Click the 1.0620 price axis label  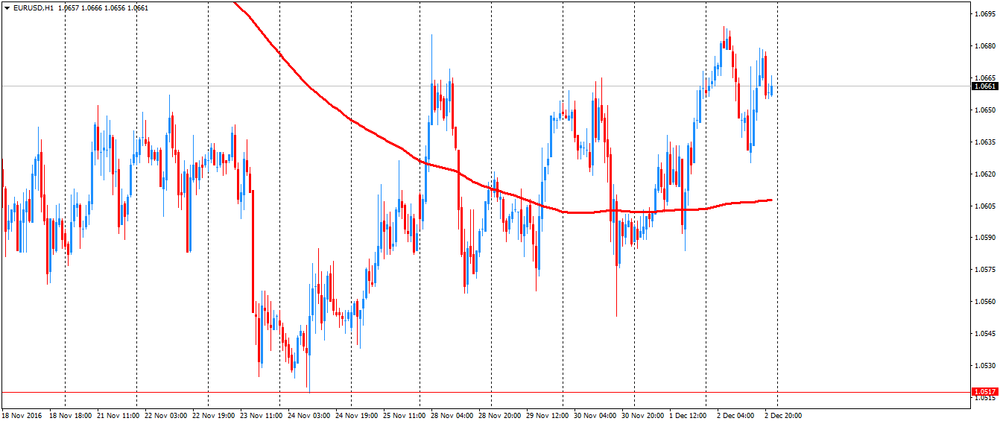984,173
